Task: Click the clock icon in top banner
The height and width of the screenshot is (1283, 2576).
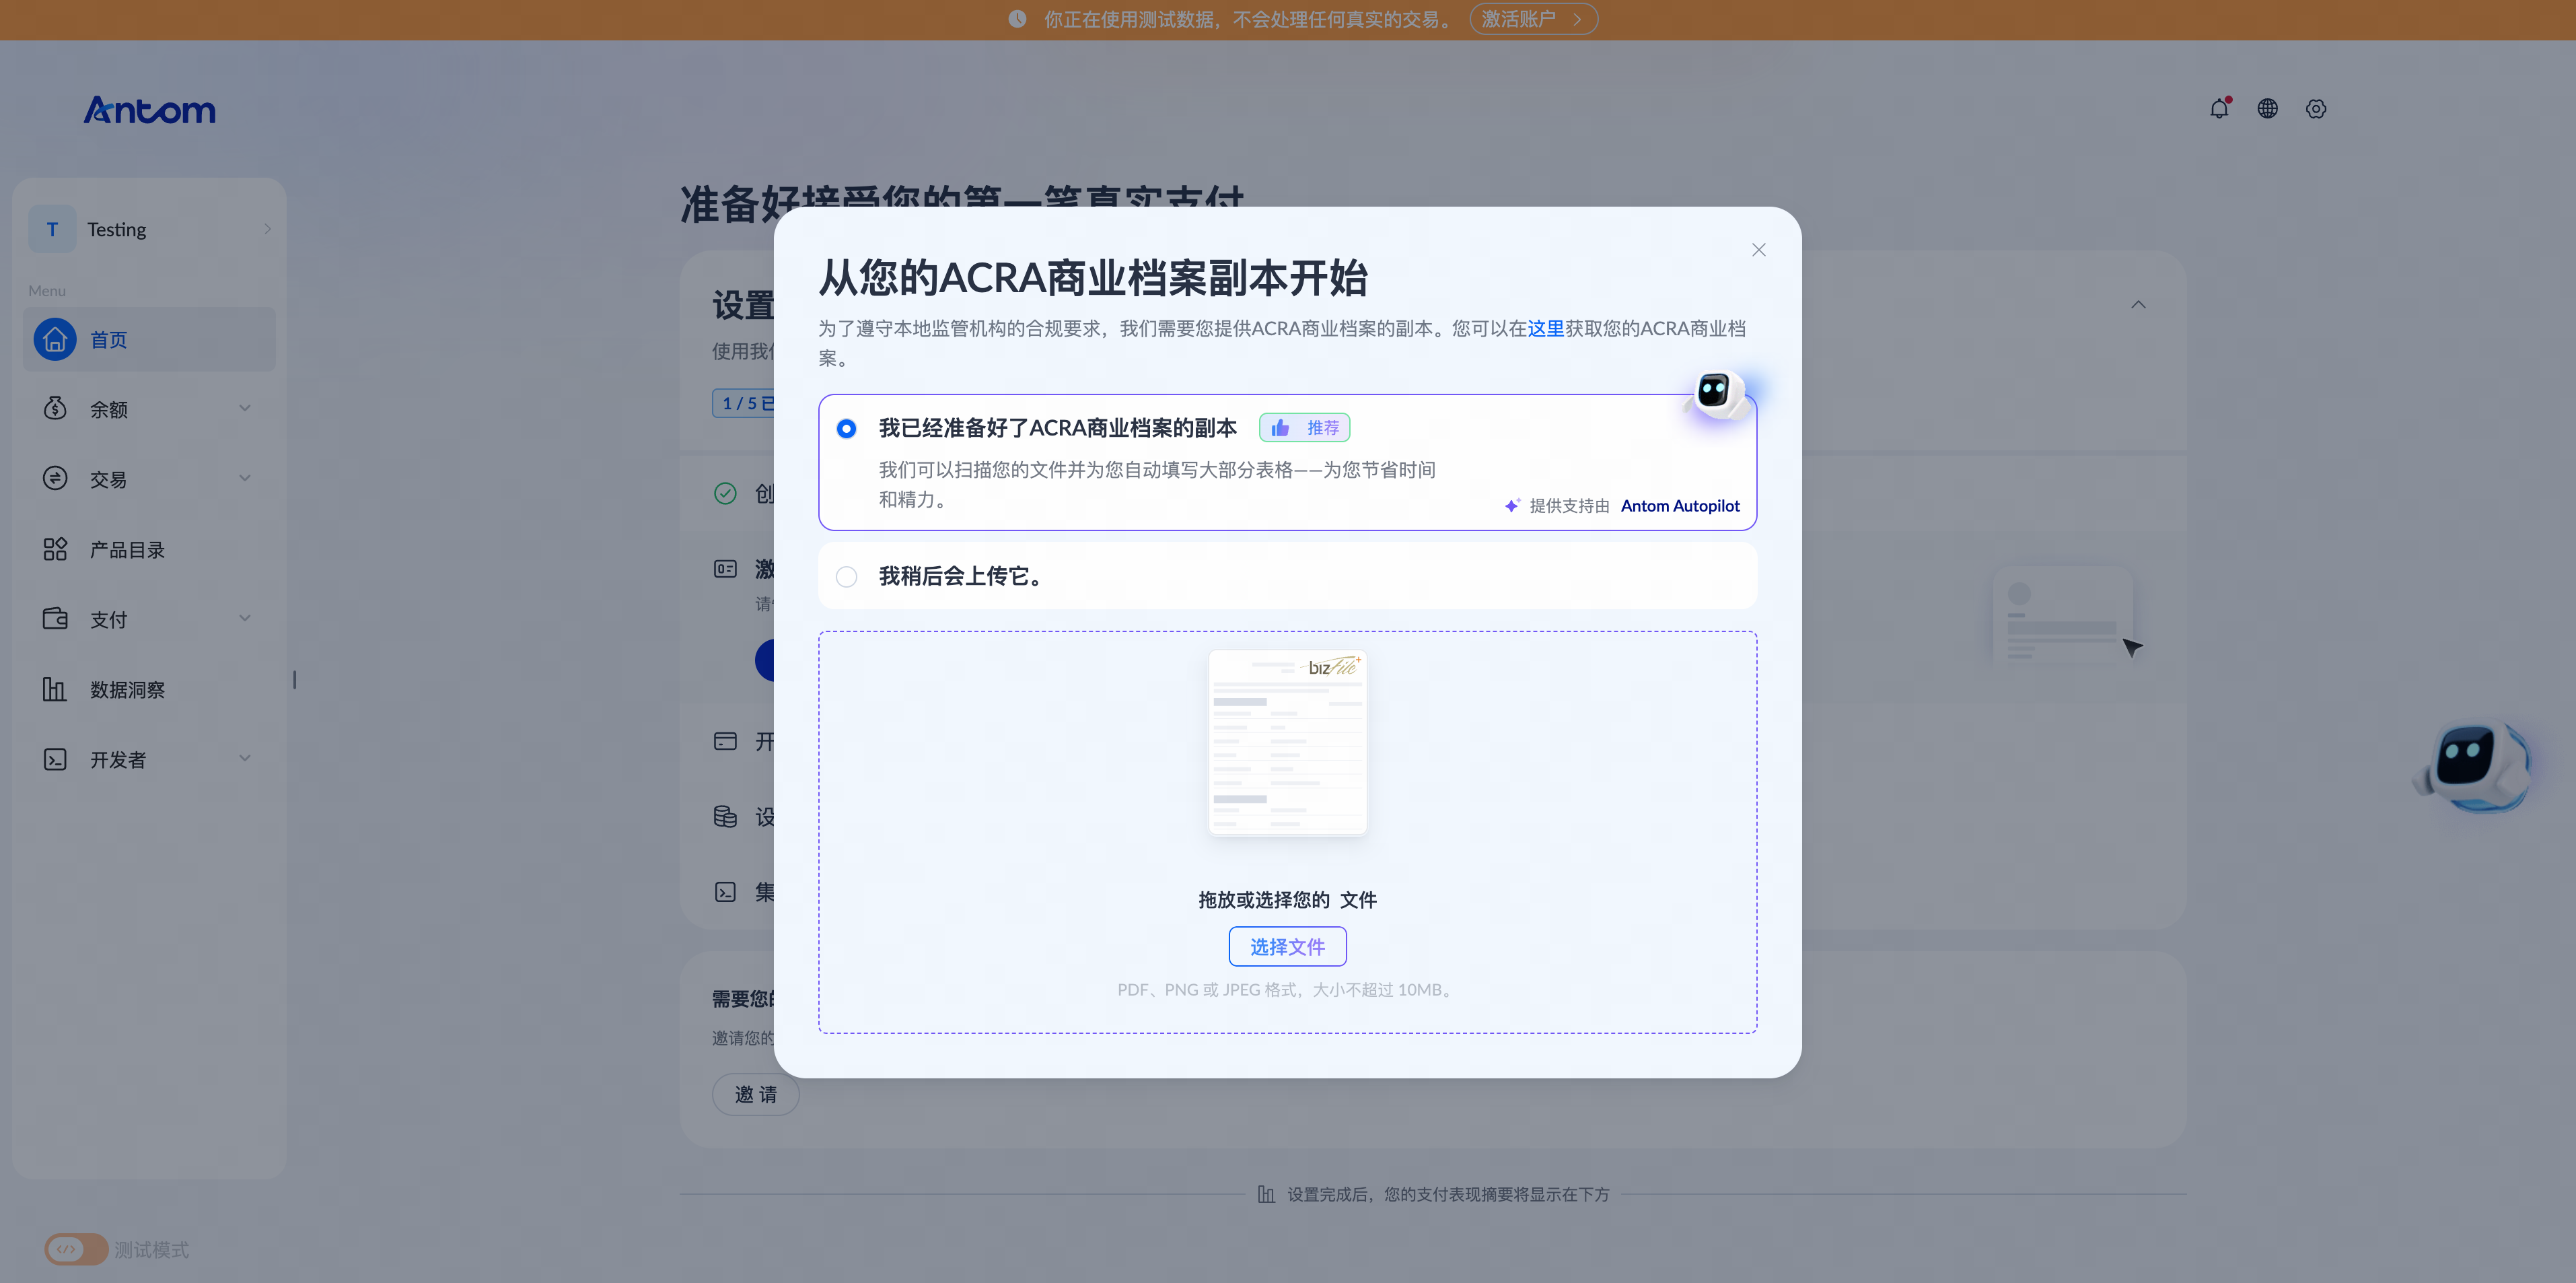Action: pyautogui.click(x=1017, y=19)
